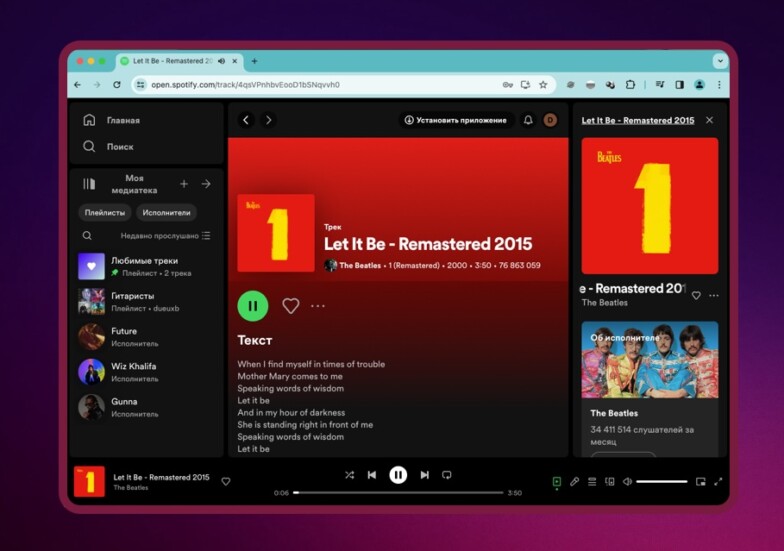Expand library with the arrow icon
The width and height of the screenshot is (784, 551).
click(206, 184)
